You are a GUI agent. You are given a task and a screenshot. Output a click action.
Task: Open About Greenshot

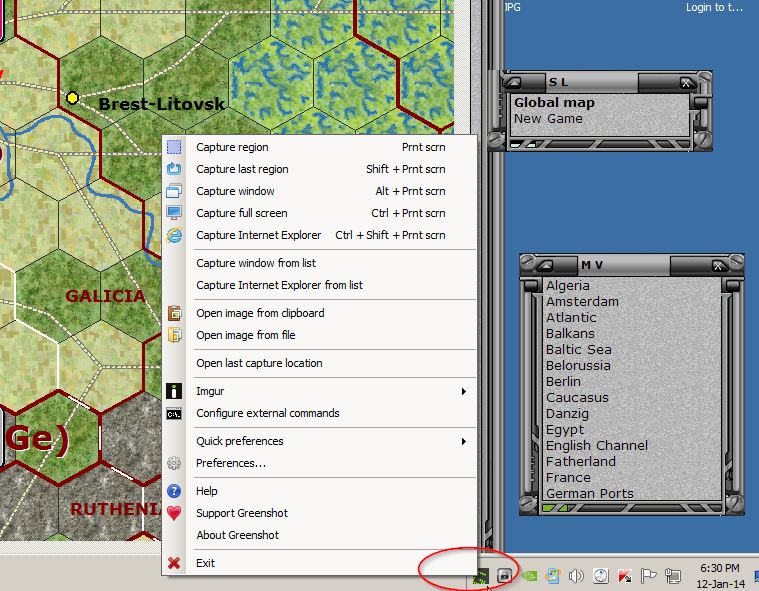[319, 535]
